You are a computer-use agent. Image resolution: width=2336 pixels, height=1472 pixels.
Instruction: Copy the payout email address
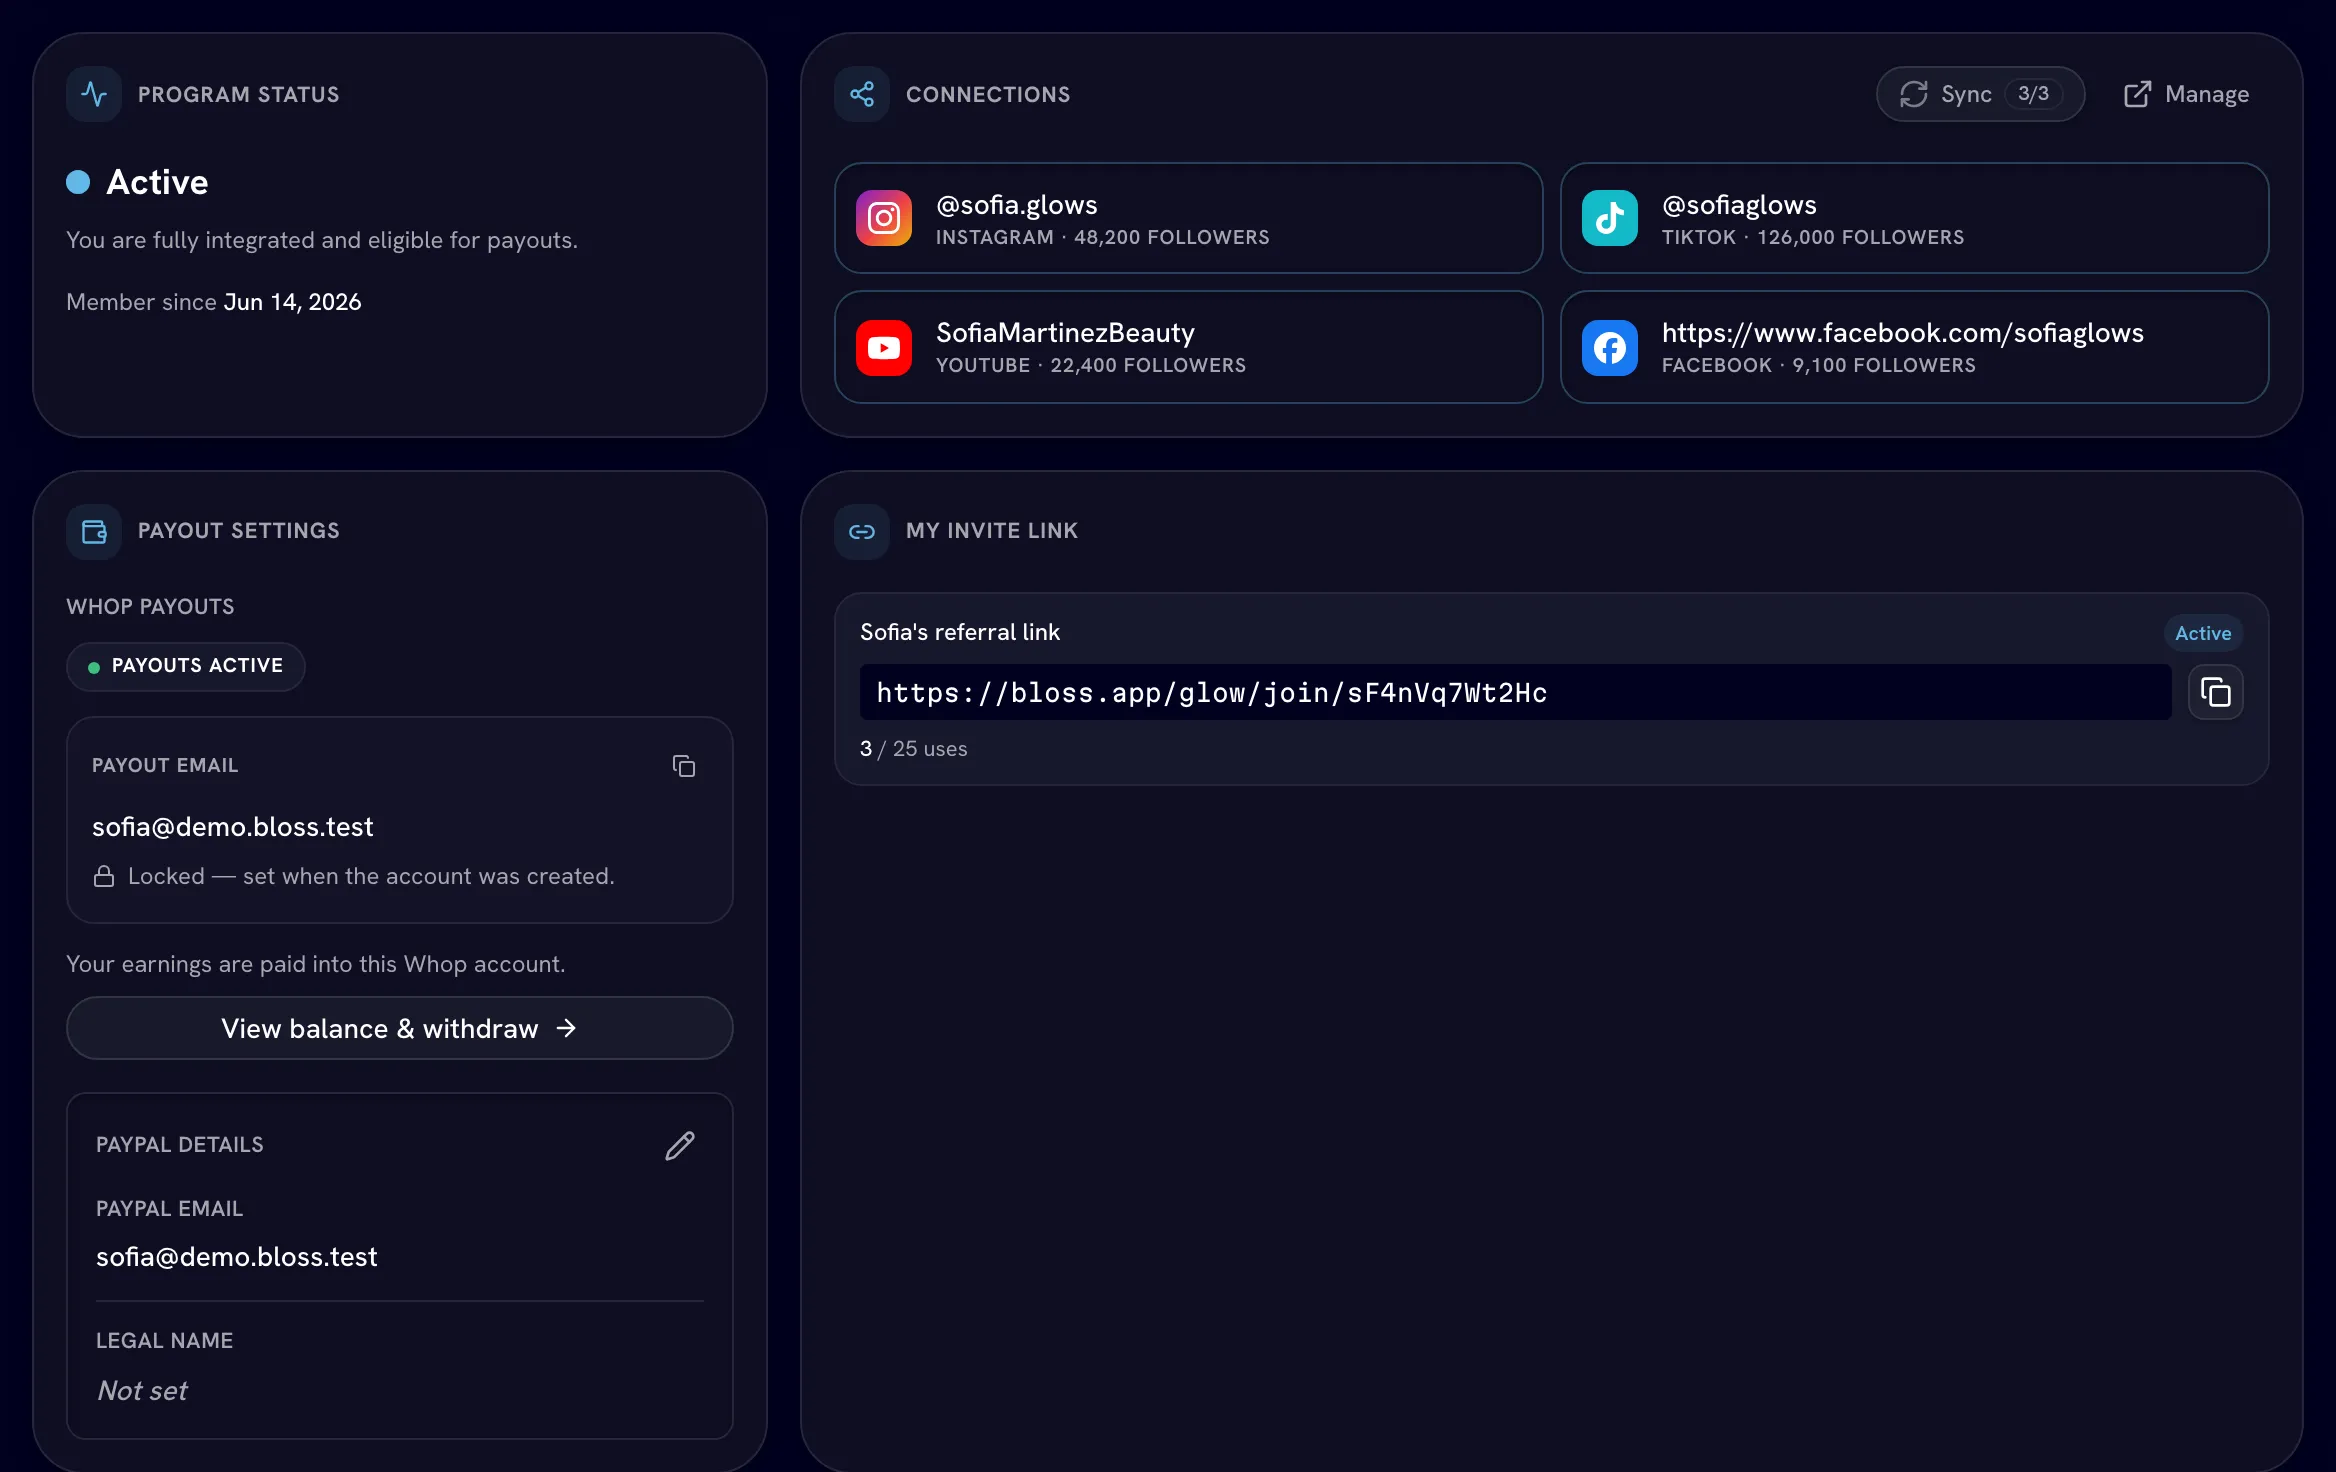[684, 766]
